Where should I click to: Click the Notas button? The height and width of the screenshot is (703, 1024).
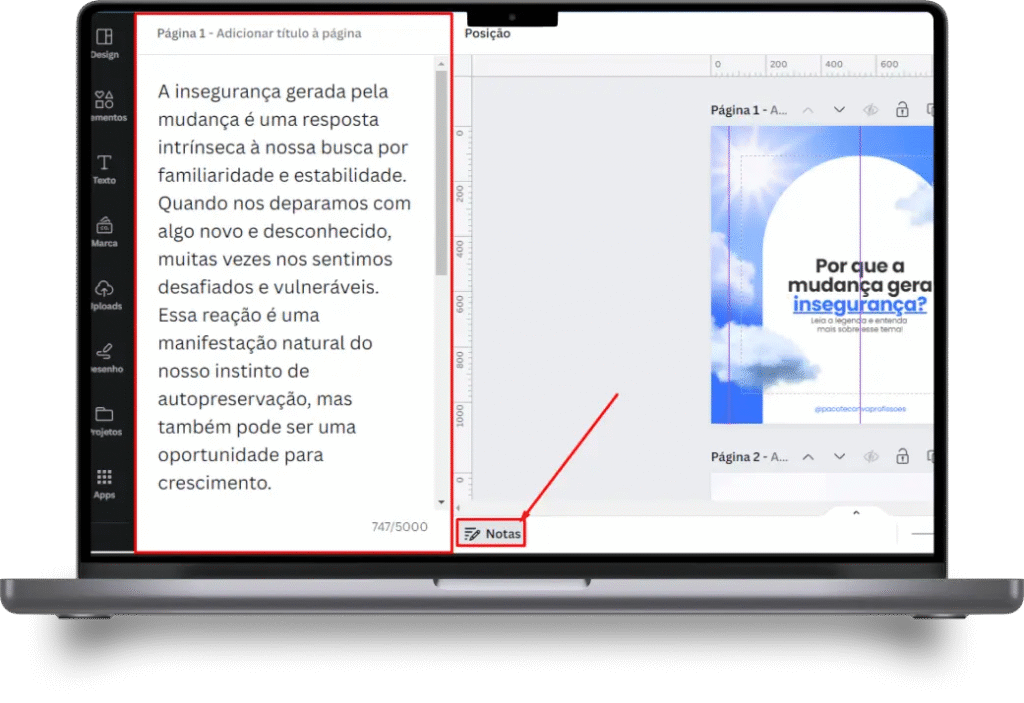(x=492, y=534)
